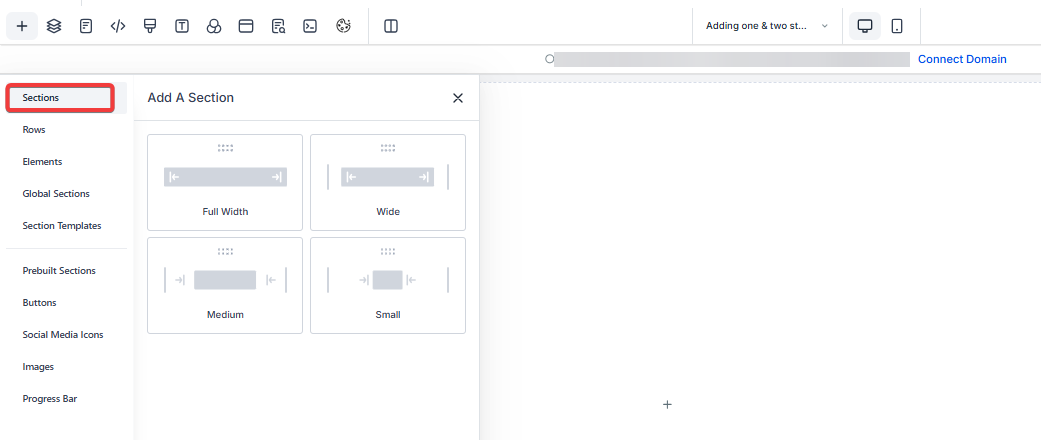Click the small circle icon before the URL bar
The width and height of the screenshot is (1041, 440).
pyautogui.click(x=549, y=59)
